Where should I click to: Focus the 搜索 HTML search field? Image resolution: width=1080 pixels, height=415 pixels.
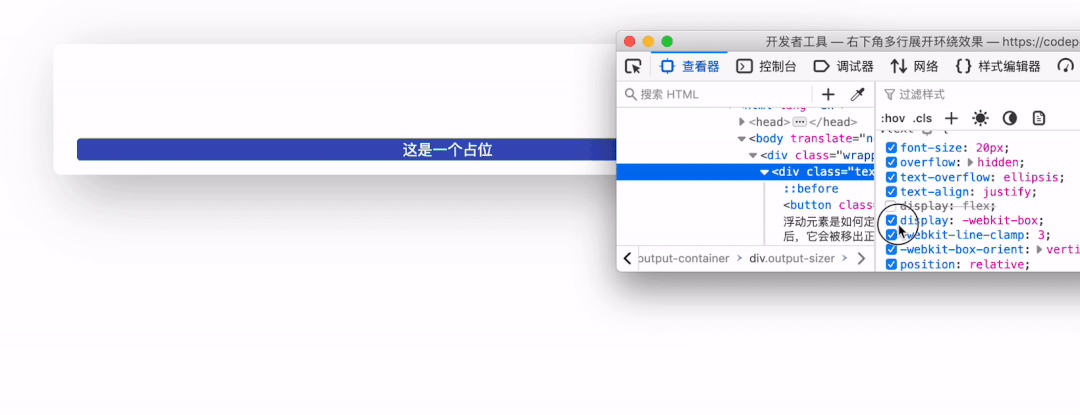[716, 94]
